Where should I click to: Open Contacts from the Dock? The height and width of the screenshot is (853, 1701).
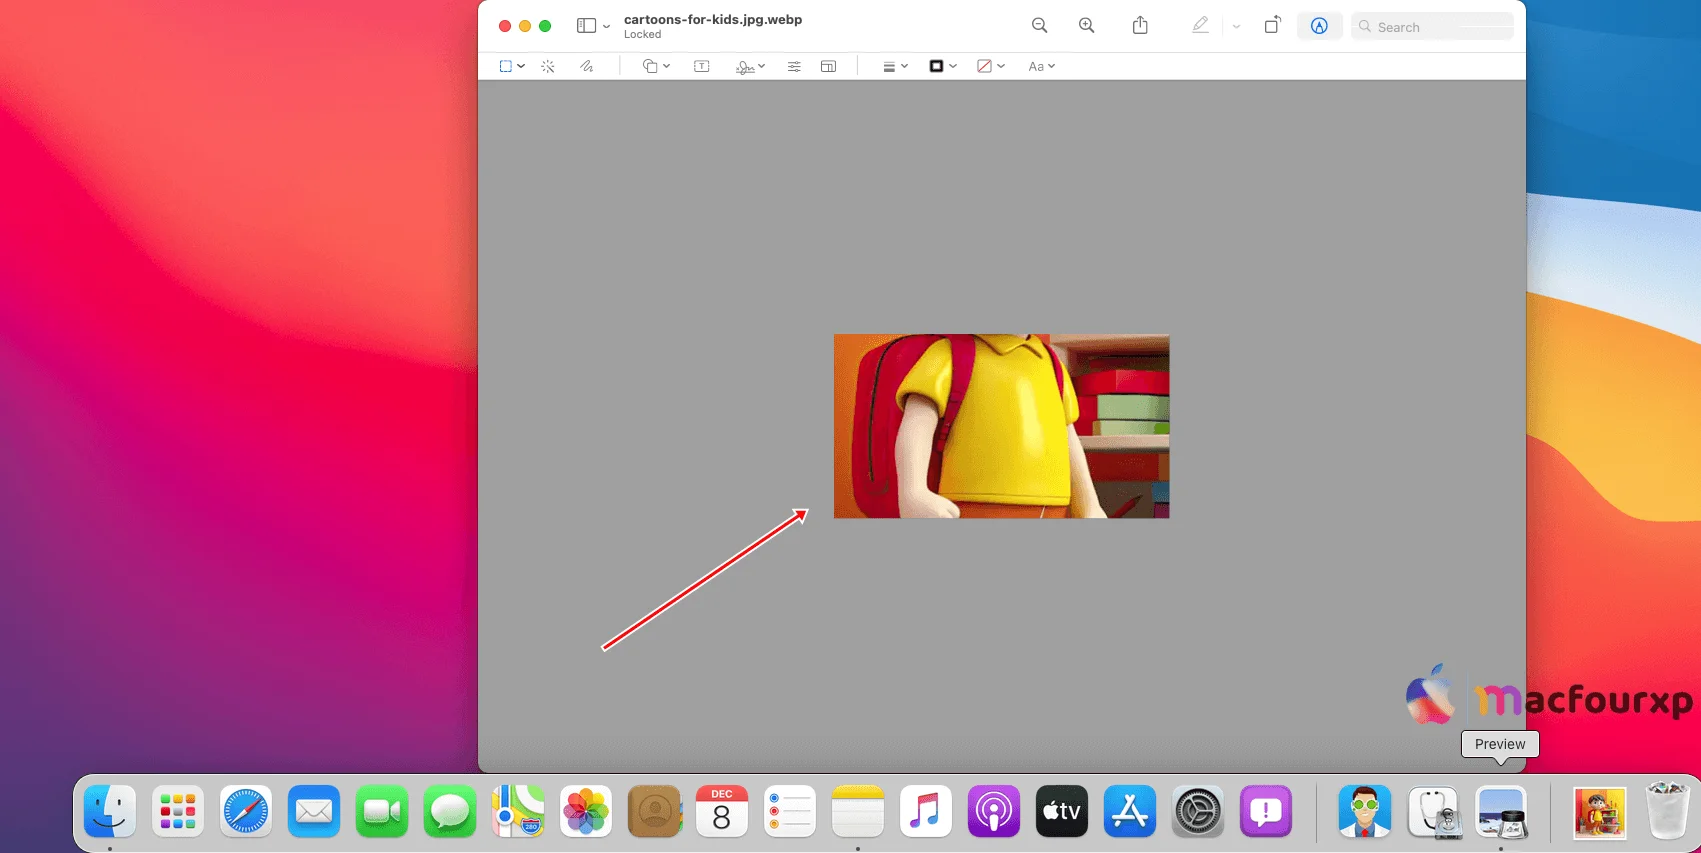pos(654,811)
